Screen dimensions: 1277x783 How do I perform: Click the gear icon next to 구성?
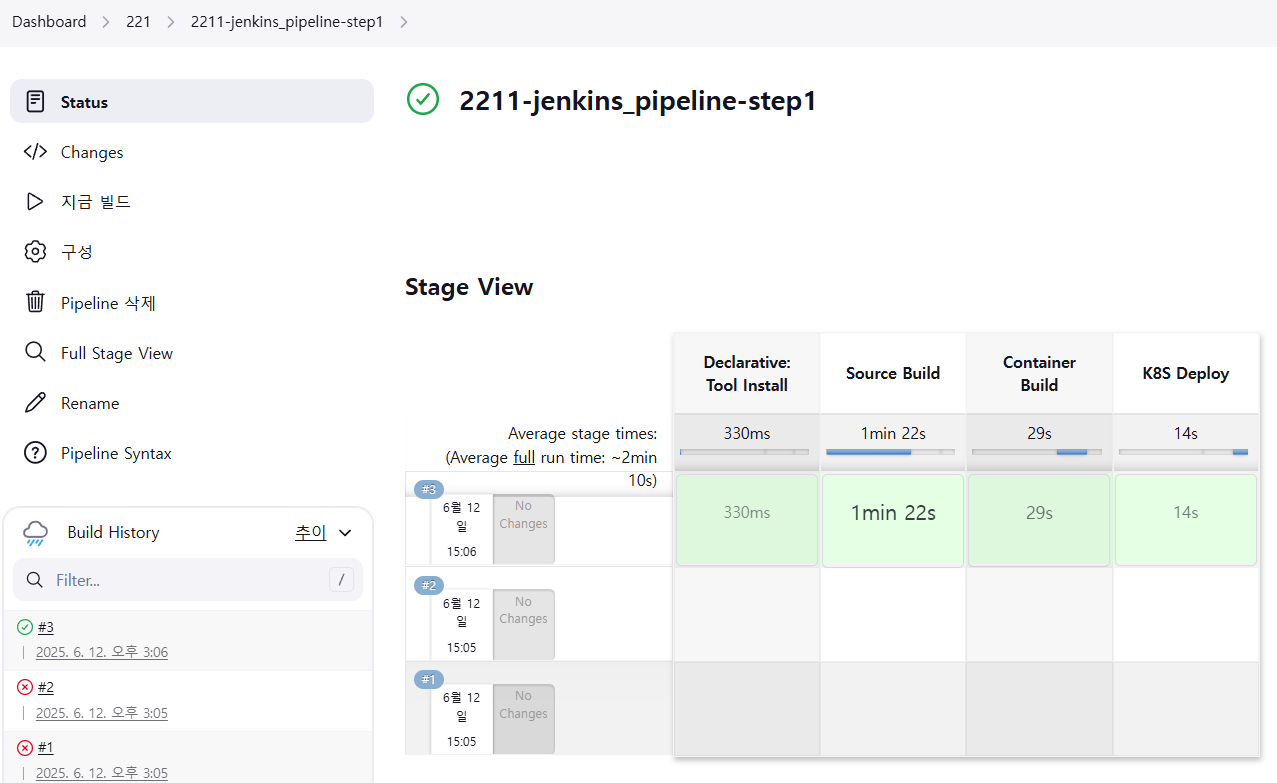coord(35,251)
